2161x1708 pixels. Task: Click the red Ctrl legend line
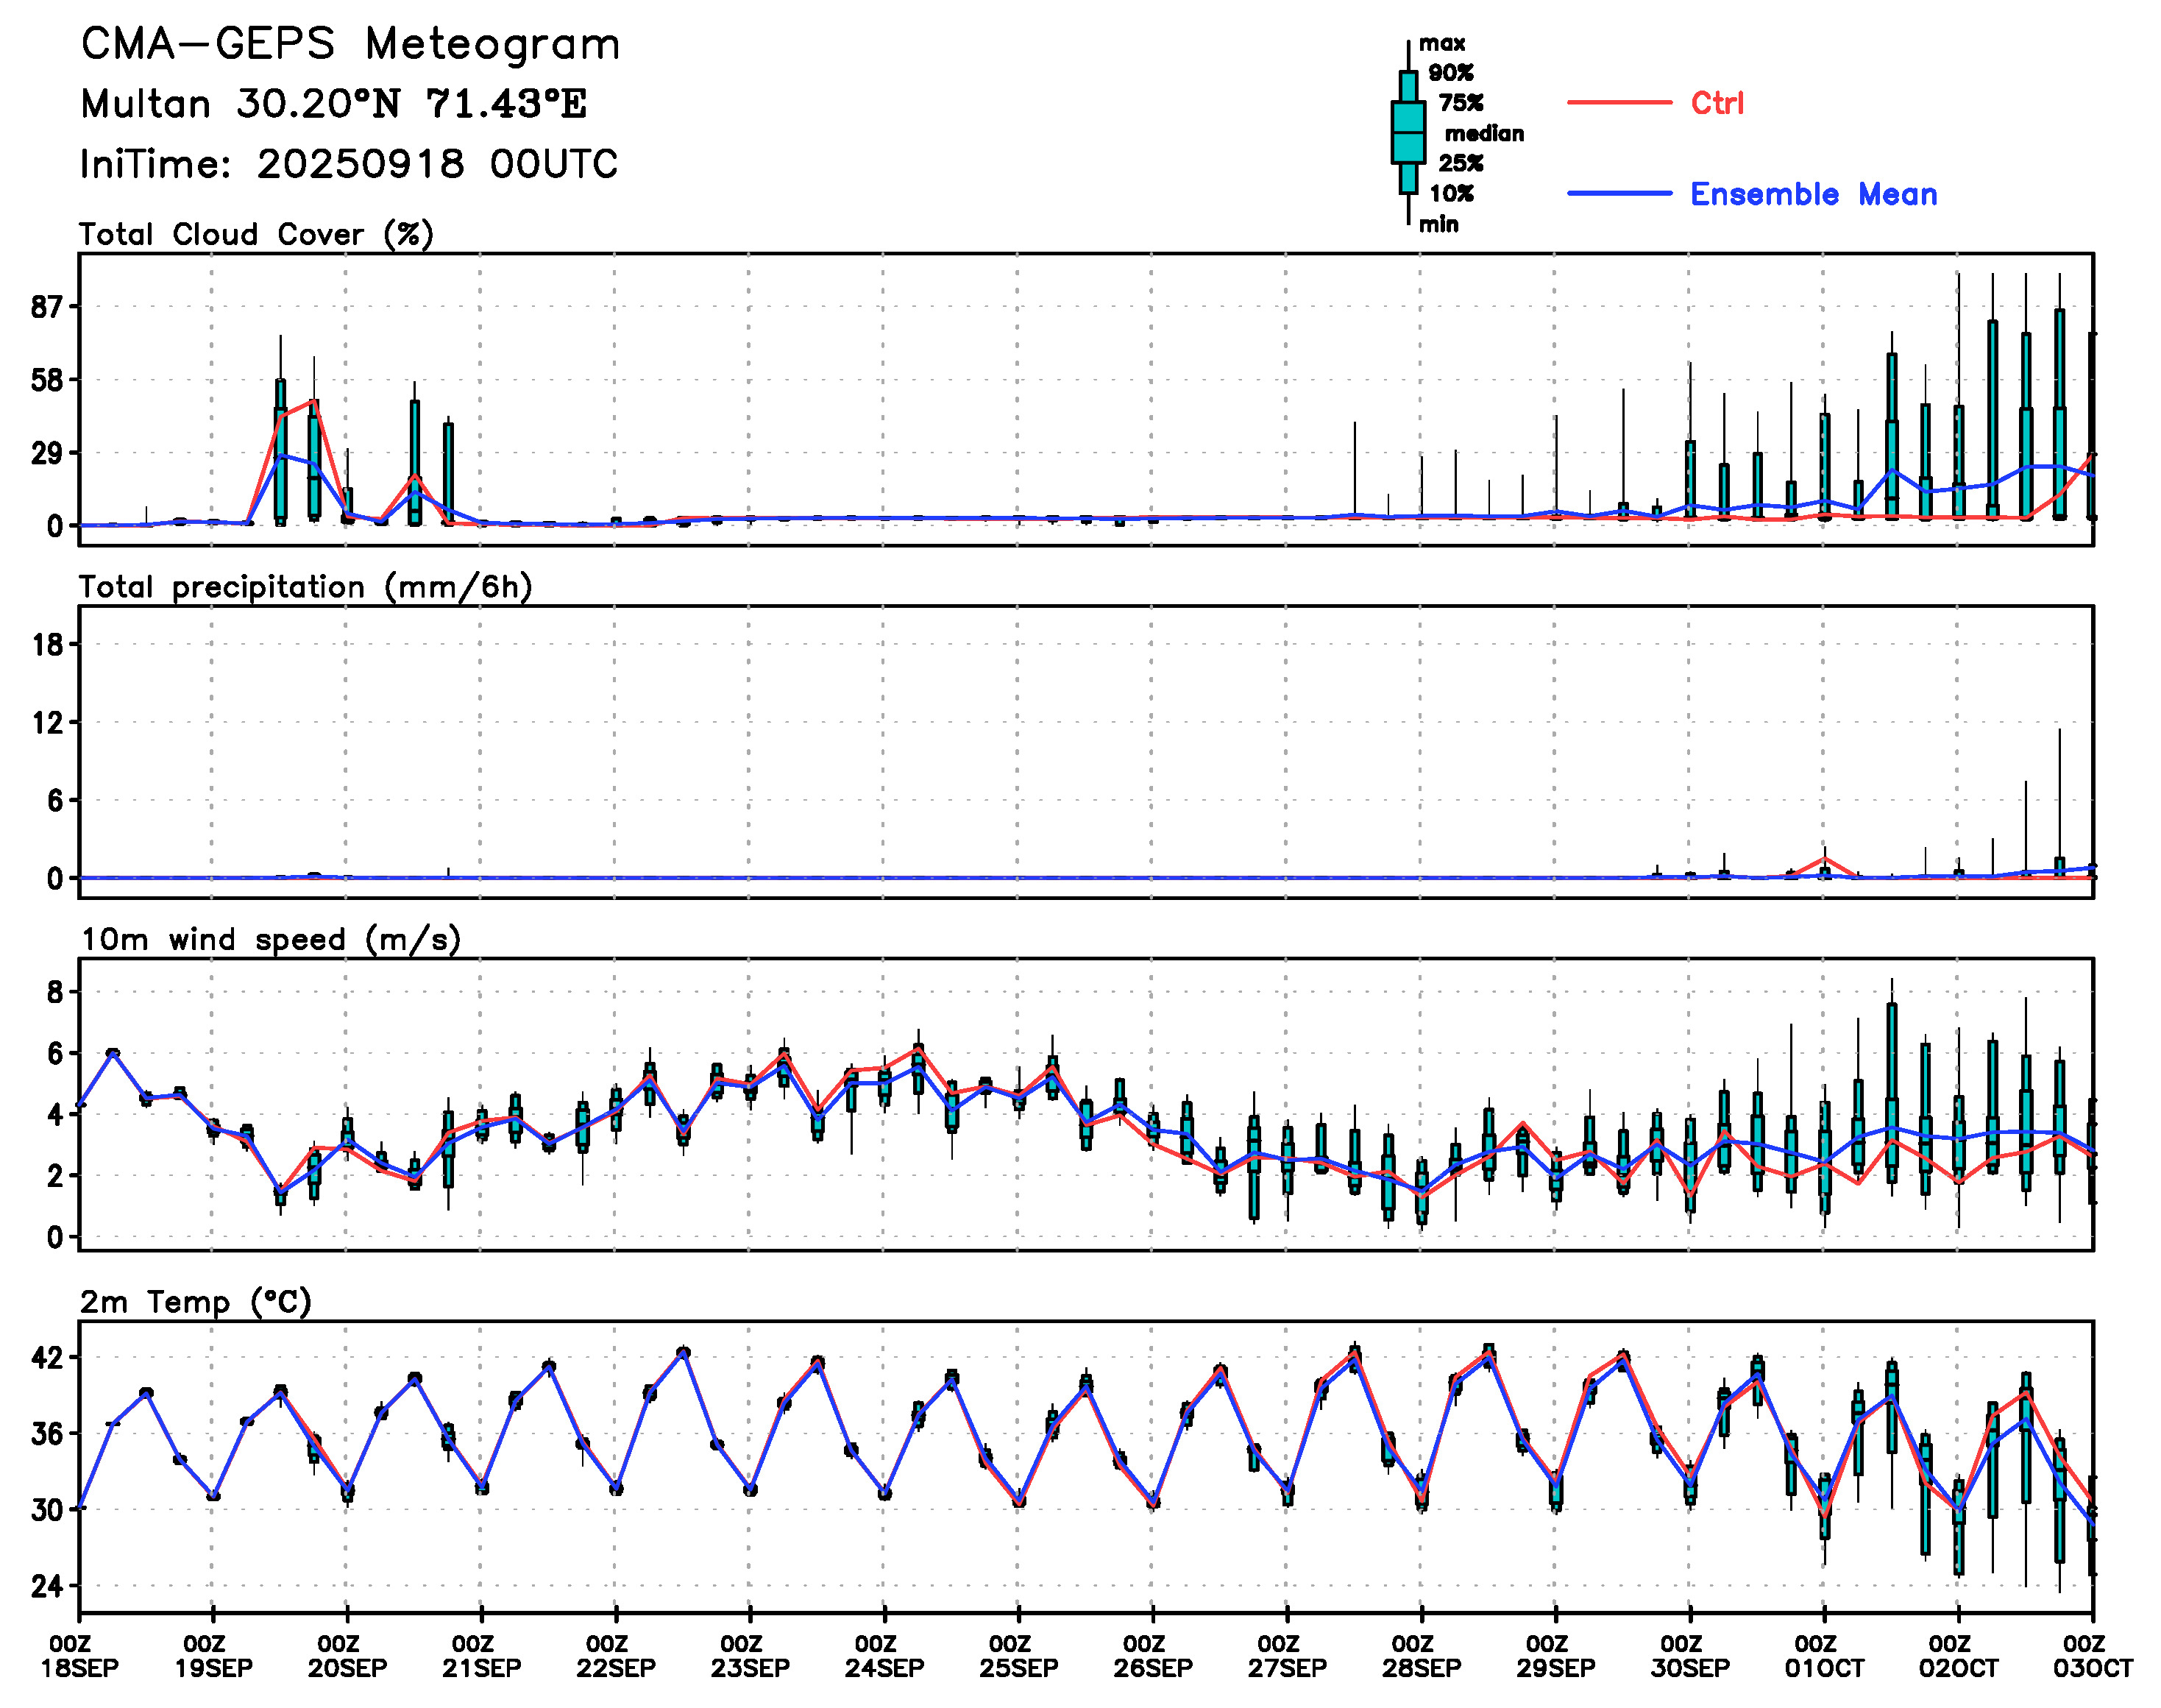coord(1619,102)
